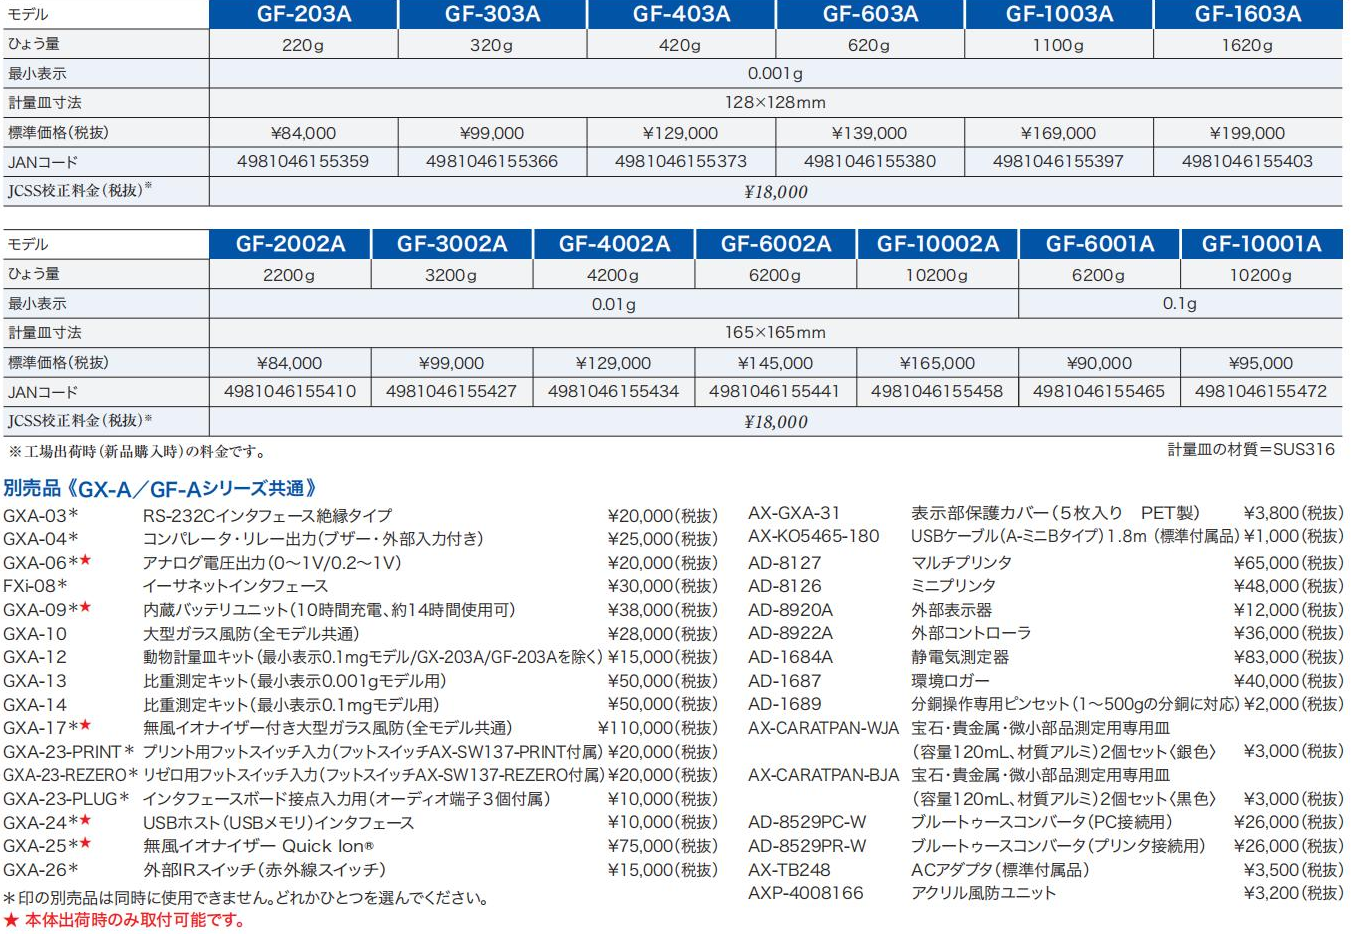Click the 220g capacity cell
Viewport: 1363px width, 934px height.
pos(303,45)
